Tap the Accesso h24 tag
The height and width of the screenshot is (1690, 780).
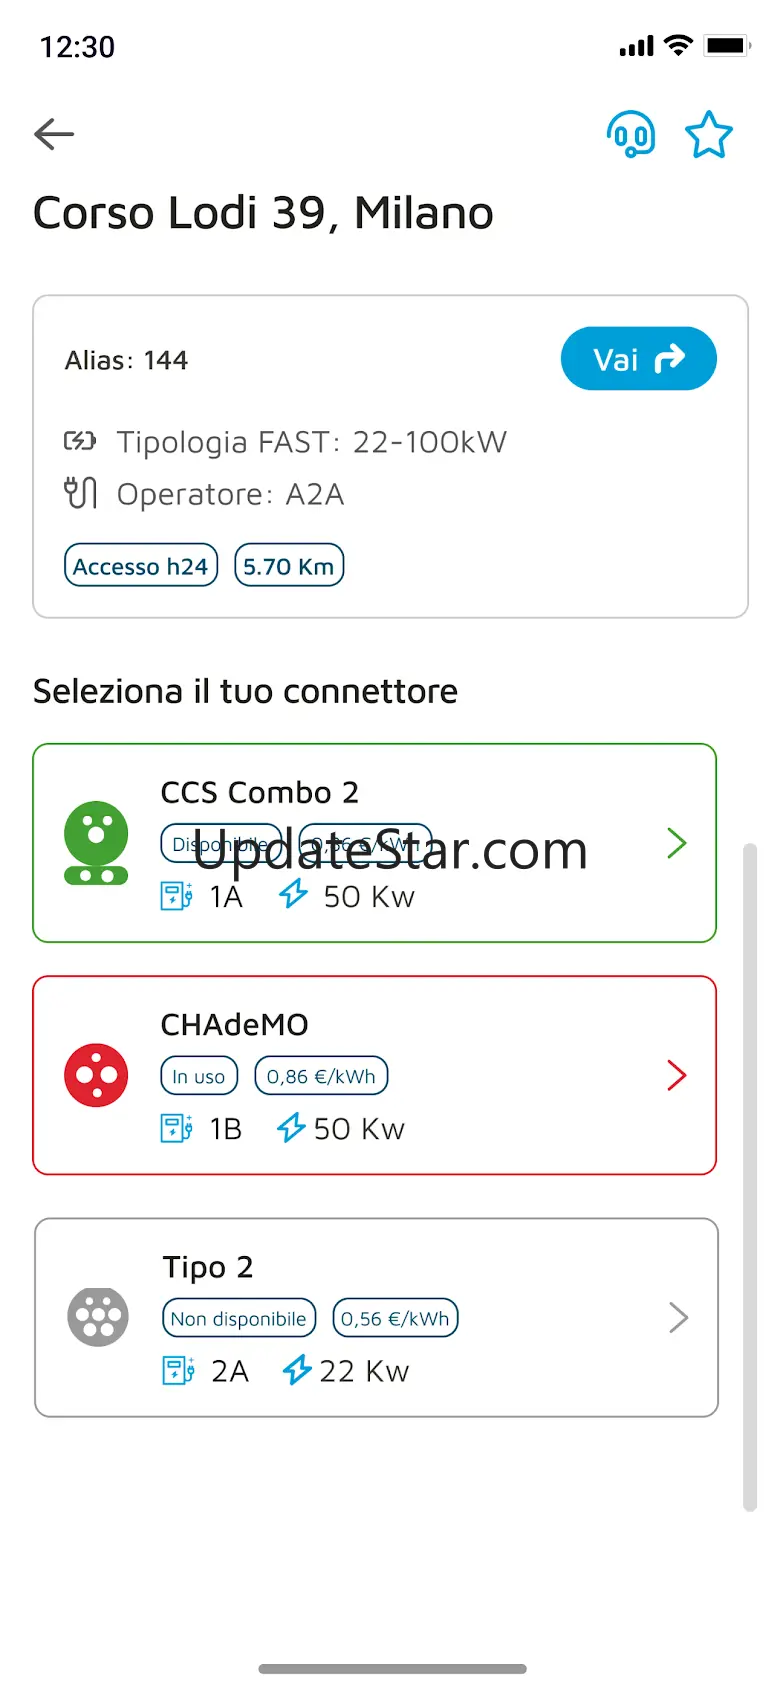click(x=141, y=566)
